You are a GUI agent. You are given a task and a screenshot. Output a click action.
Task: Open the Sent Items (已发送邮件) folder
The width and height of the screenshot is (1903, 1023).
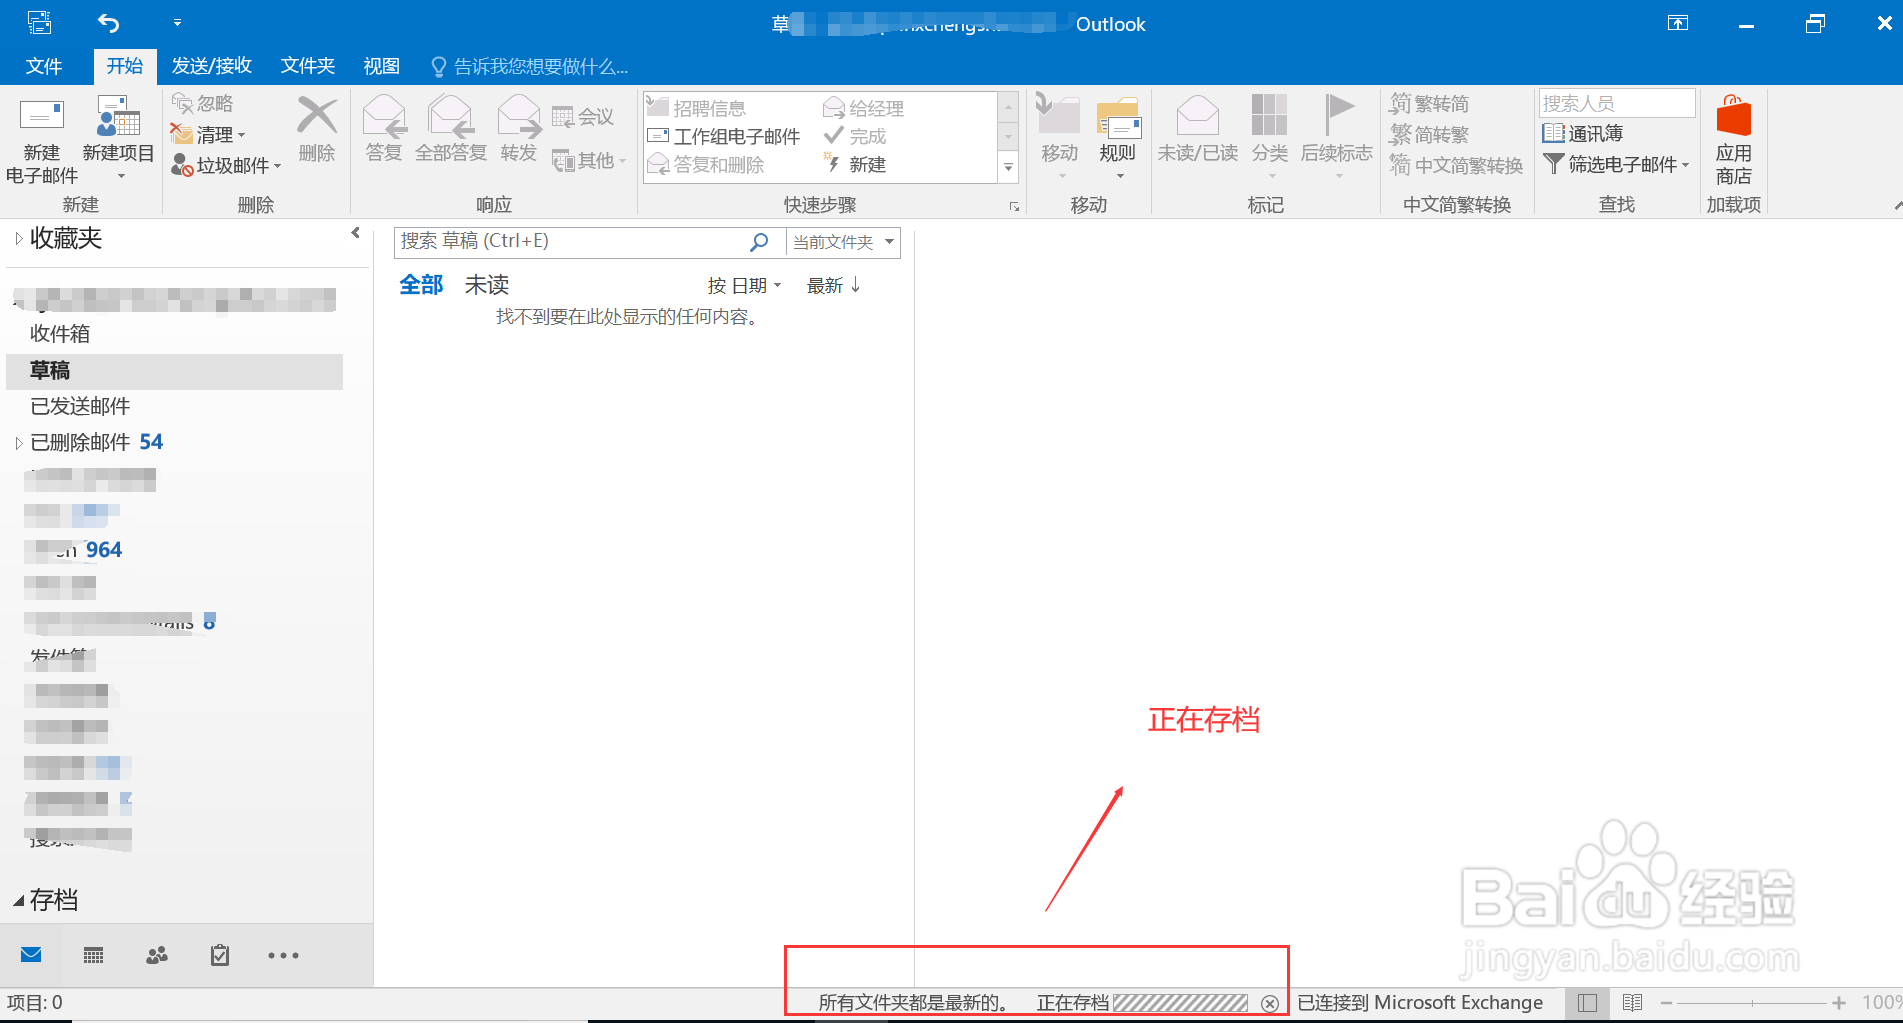coord(80,406)
